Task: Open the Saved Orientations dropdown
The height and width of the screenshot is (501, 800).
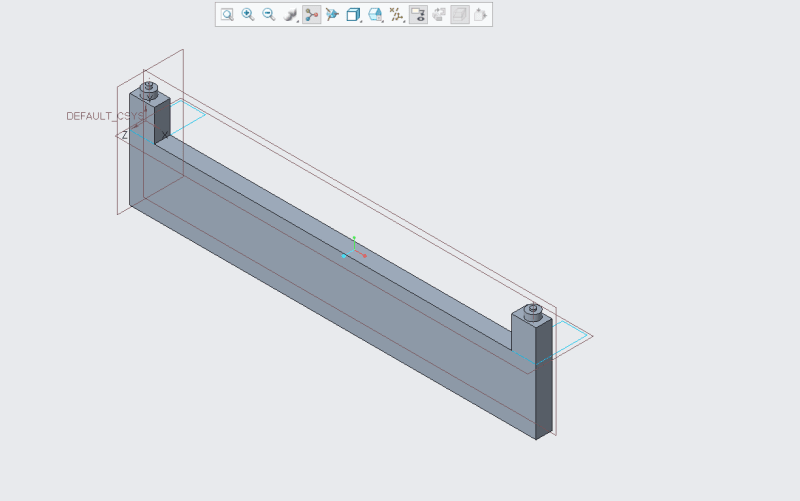Action: [x=375, y=15]
